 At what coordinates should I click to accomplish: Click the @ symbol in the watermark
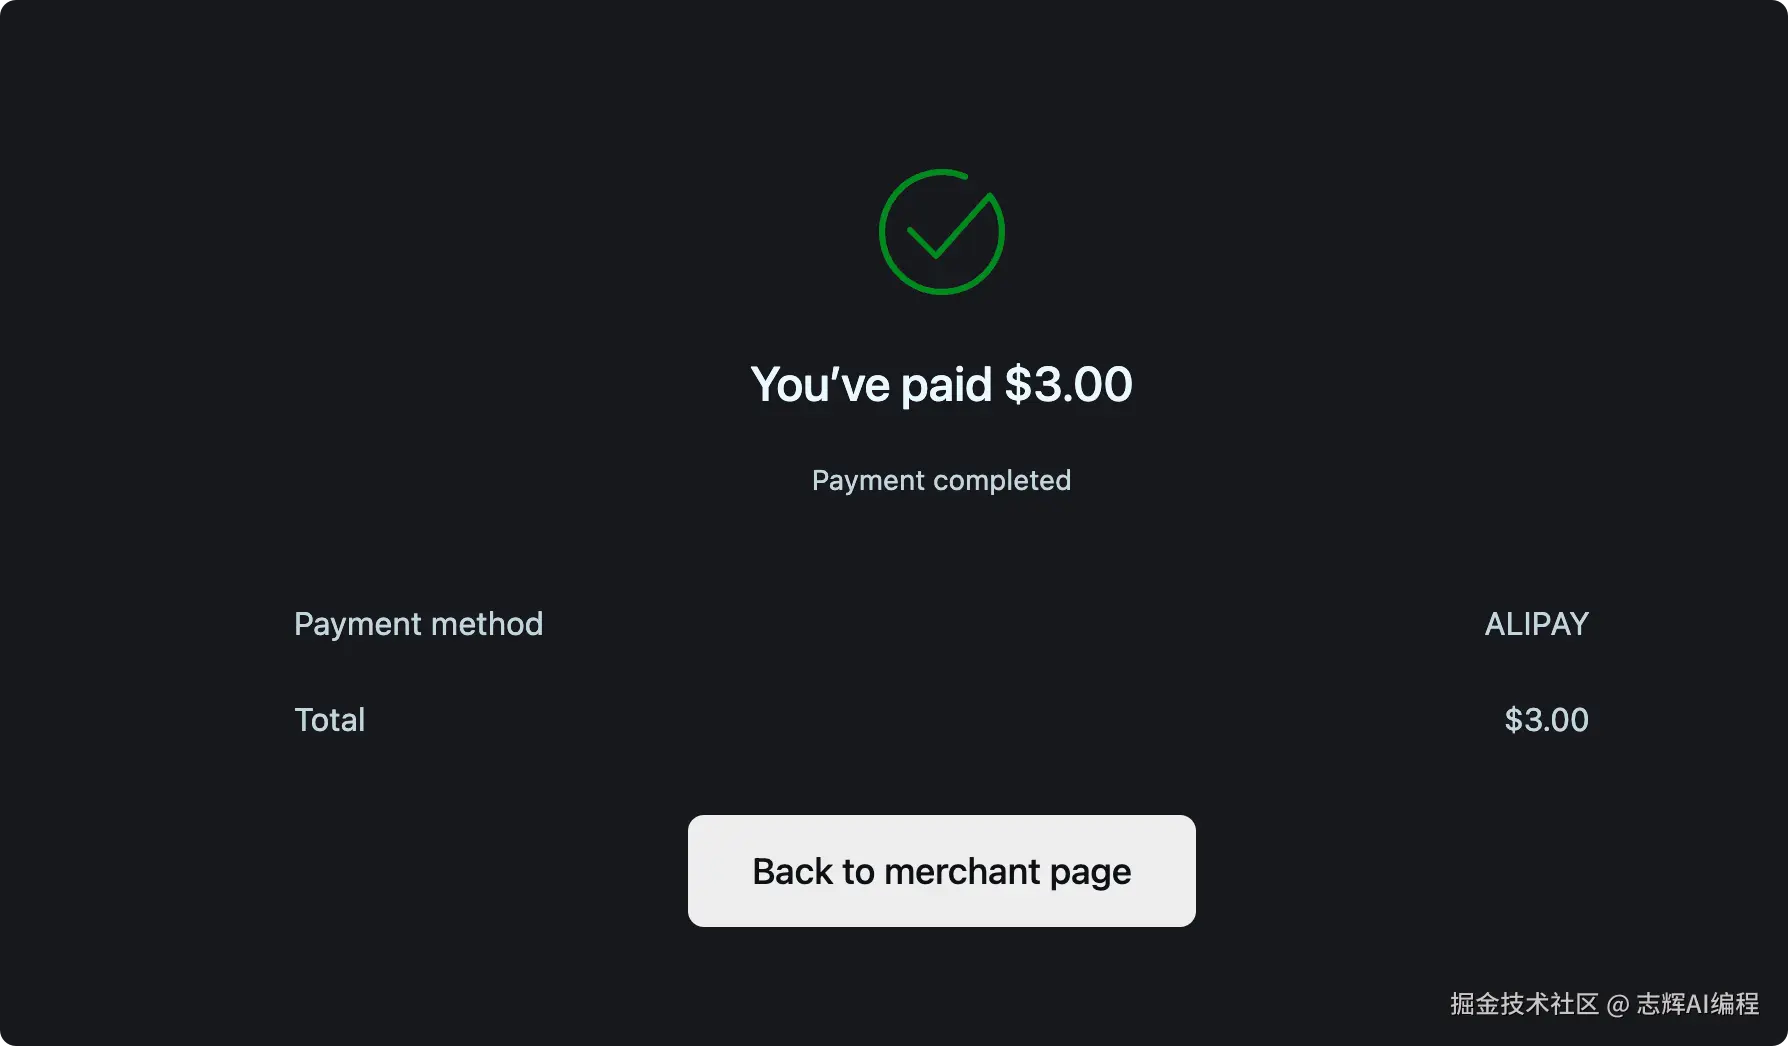[x=1617, y=1005]
